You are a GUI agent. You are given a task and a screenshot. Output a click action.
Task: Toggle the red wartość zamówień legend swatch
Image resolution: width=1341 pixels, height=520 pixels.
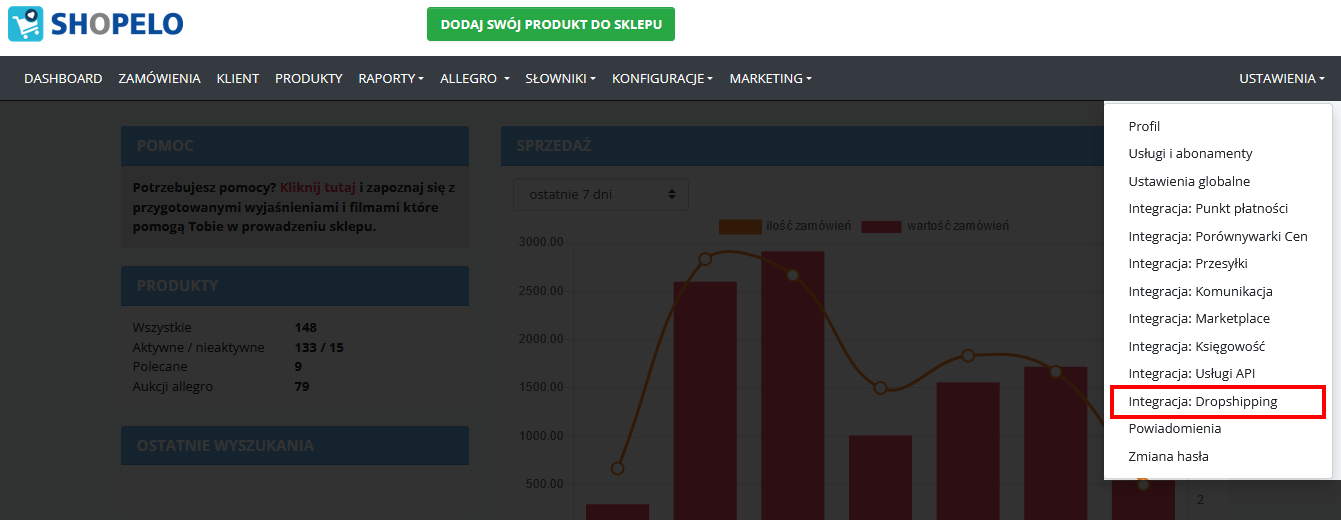tap(881, 226)
